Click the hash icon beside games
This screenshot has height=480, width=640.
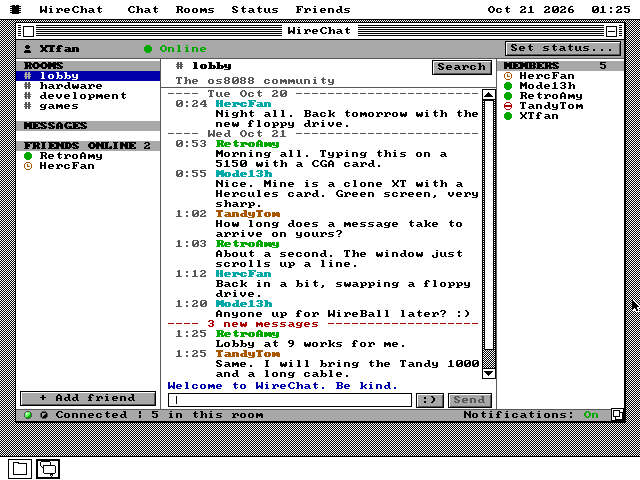pyautogui.click(x=27, y=106)
